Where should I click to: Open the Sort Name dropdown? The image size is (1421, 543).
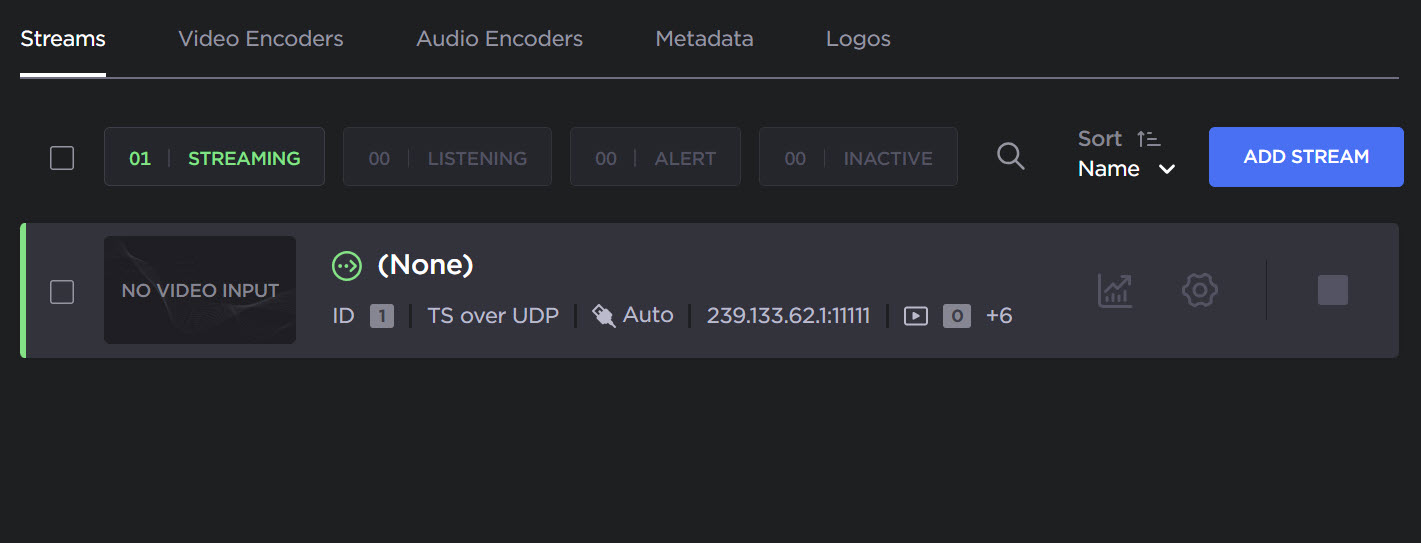(1126, 169)
